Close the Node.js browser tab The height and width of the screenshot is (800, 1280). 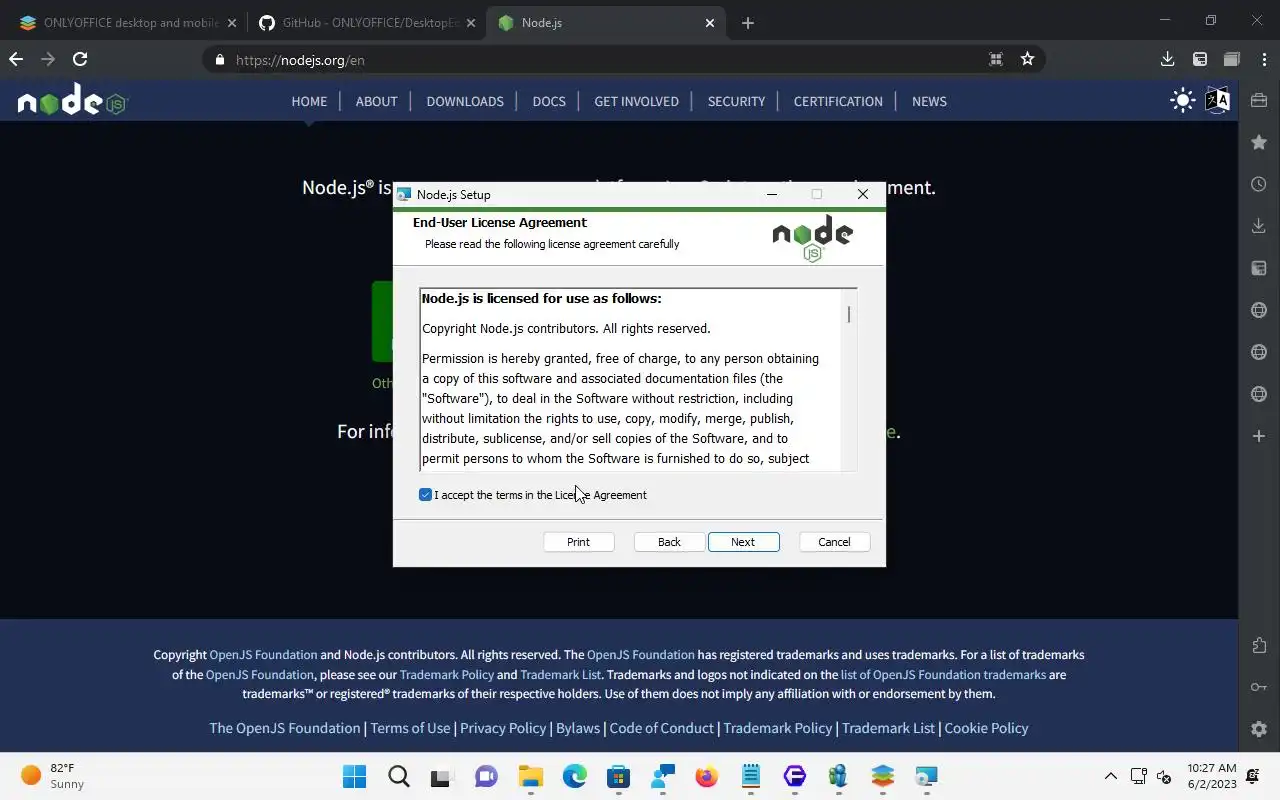click(710, 22)
